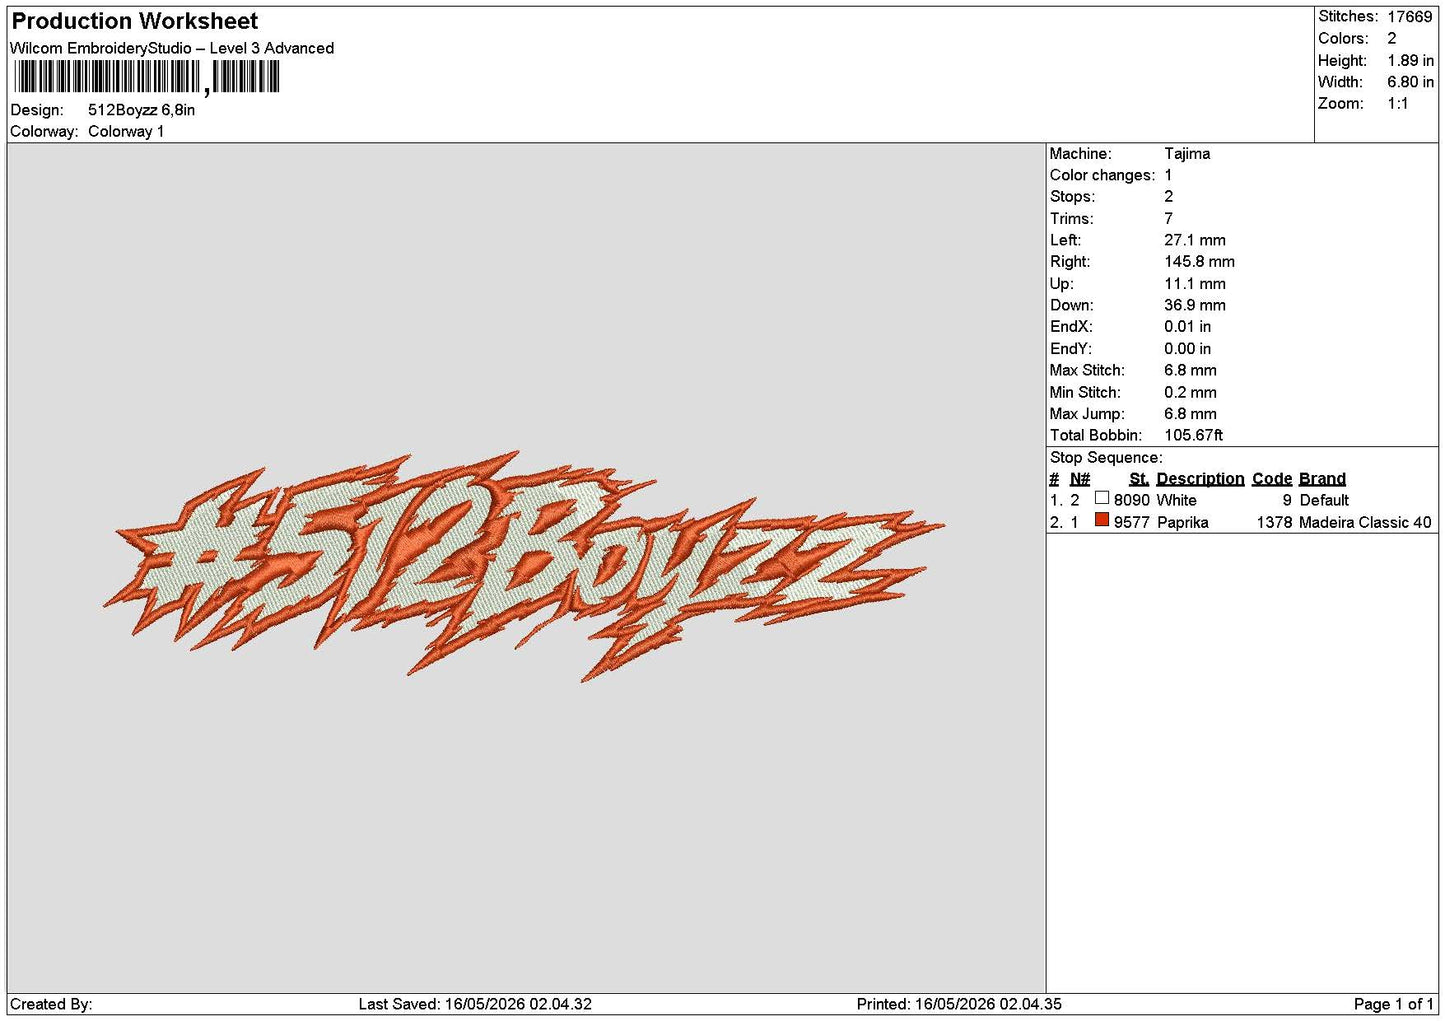This screenshot has width=1445, height=1021.
Task: Click the Stops value 2
Action: [x=1168, y=197]
